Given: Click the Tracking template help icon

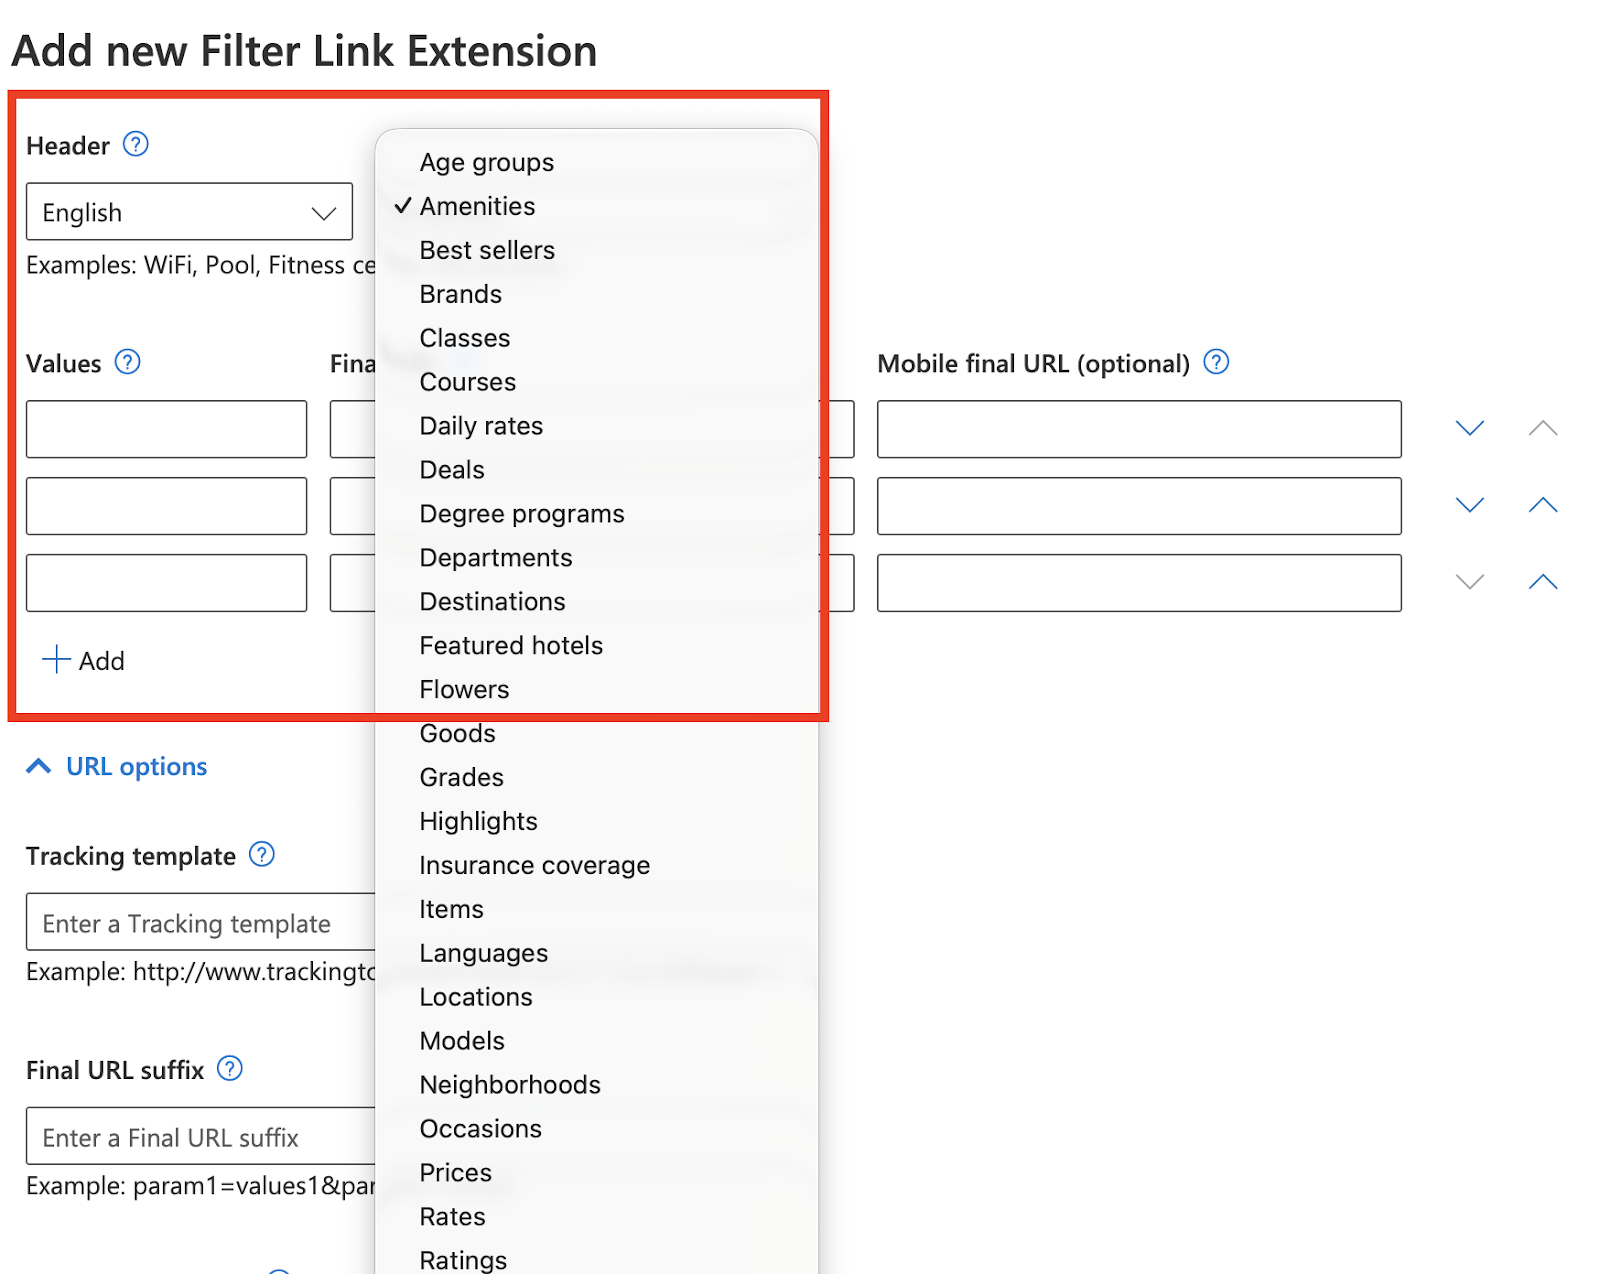Looking at the screenshot, I should tap(262, 855).
